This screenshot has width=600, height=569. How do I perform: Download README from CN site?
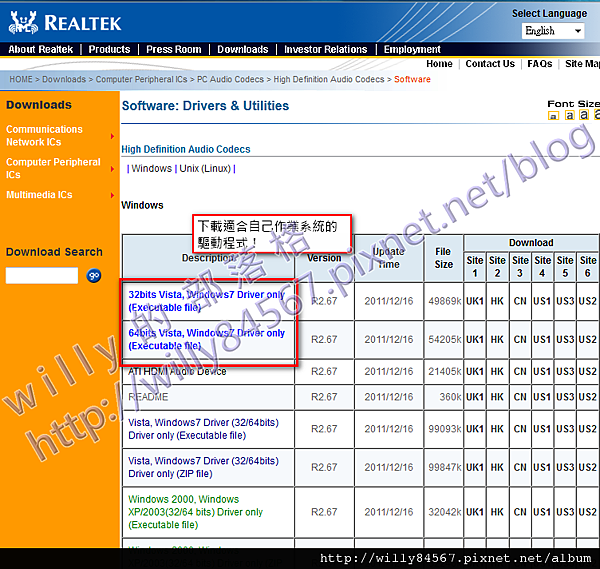pyautogui.click(x=520, y=397)
